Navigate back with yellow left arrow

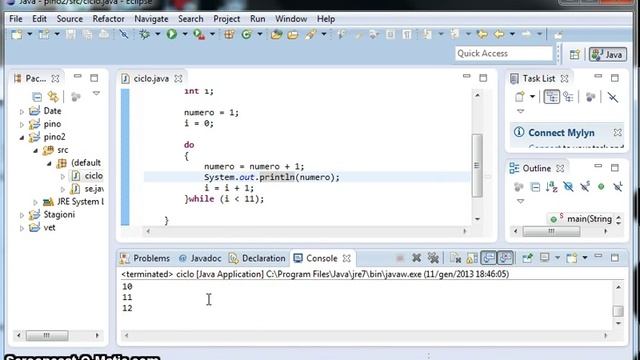(x=499, y=34)
